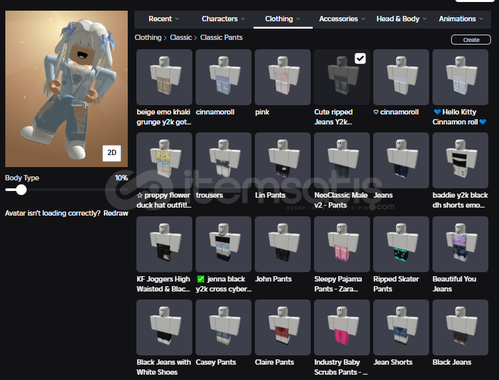
Task: Select the baddie y2k black shorts item
Action: click(460, 160)
